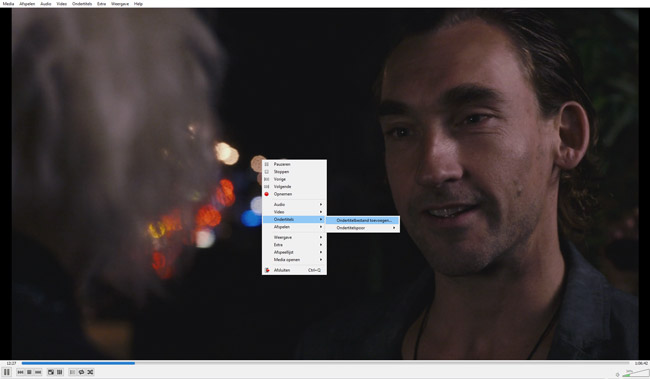The height and width of the screenshot is (379, 650).
Task: Choose Afsluiten to quit VLC
Action: click(294, 270)
